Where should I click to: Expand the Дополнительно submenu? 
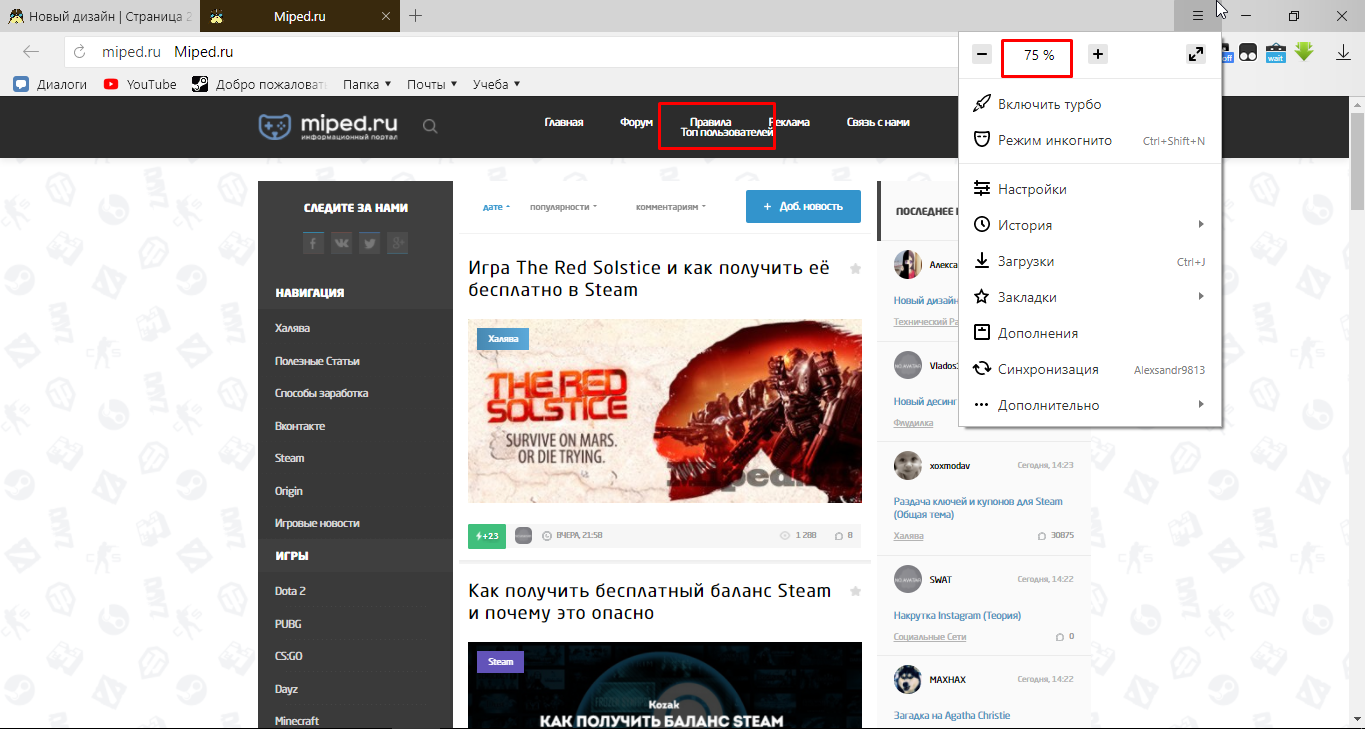1090,405
